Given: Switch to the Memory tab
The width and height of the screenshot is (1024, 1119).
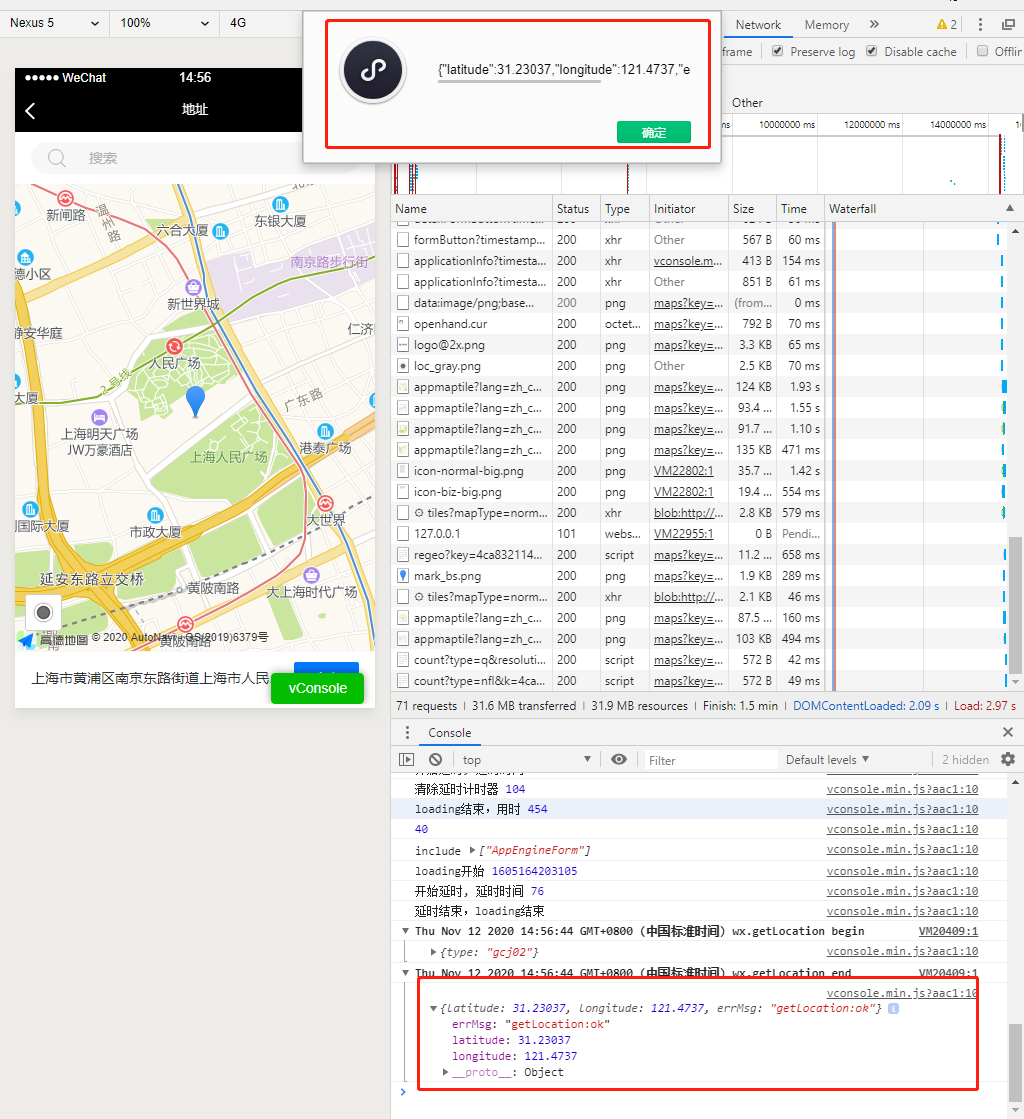Looking at the screenshot, I should click(827, 24).
